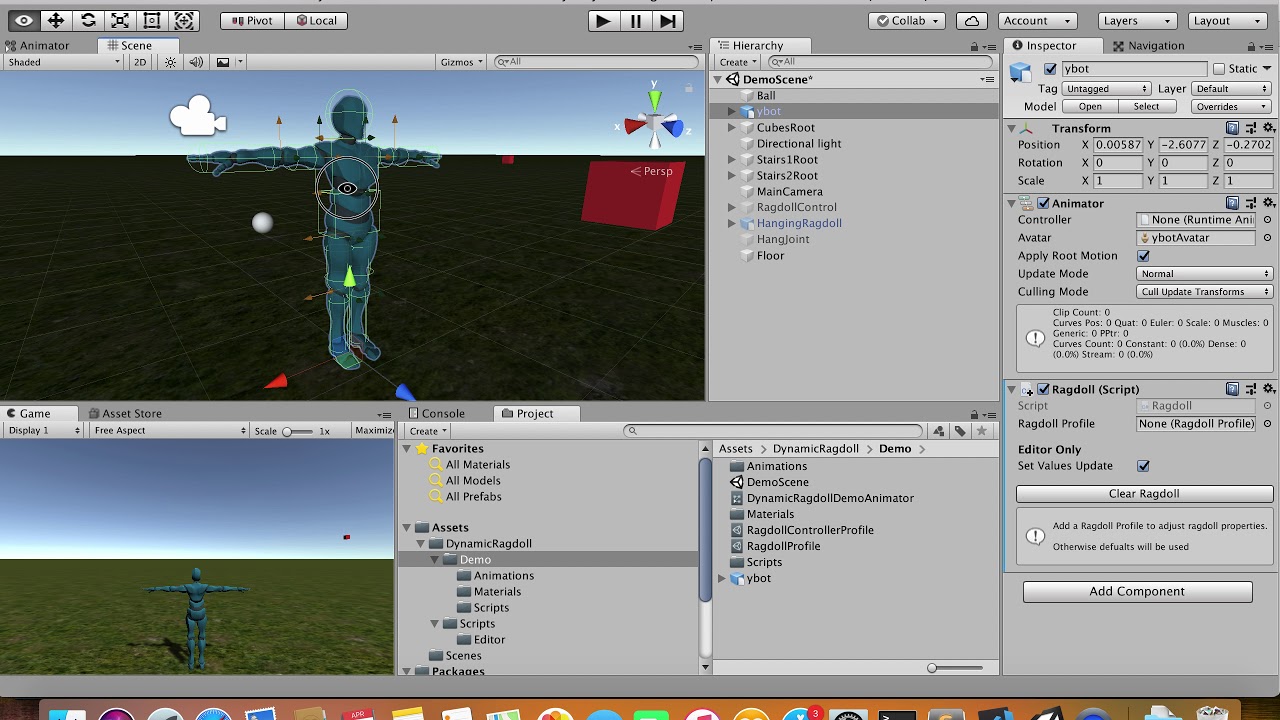Viewport: 1280px width, 720px height.
Task: Open Animator component gear menu
Action: click(1269, 203)
